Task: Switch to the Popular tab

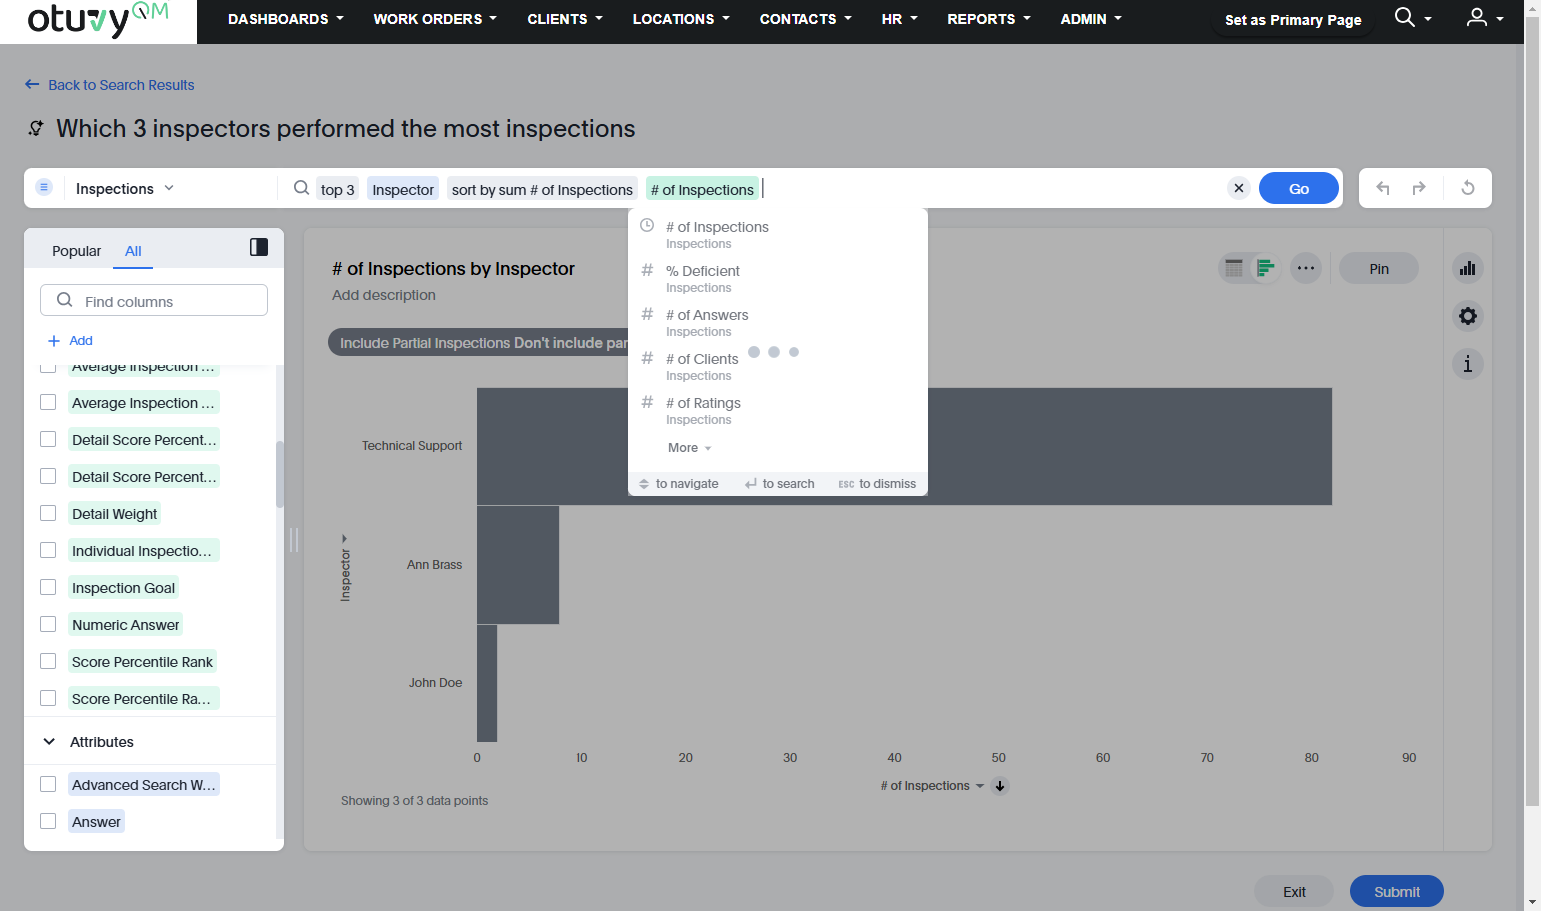Action: pyautogui.click(x=76, y=251)
